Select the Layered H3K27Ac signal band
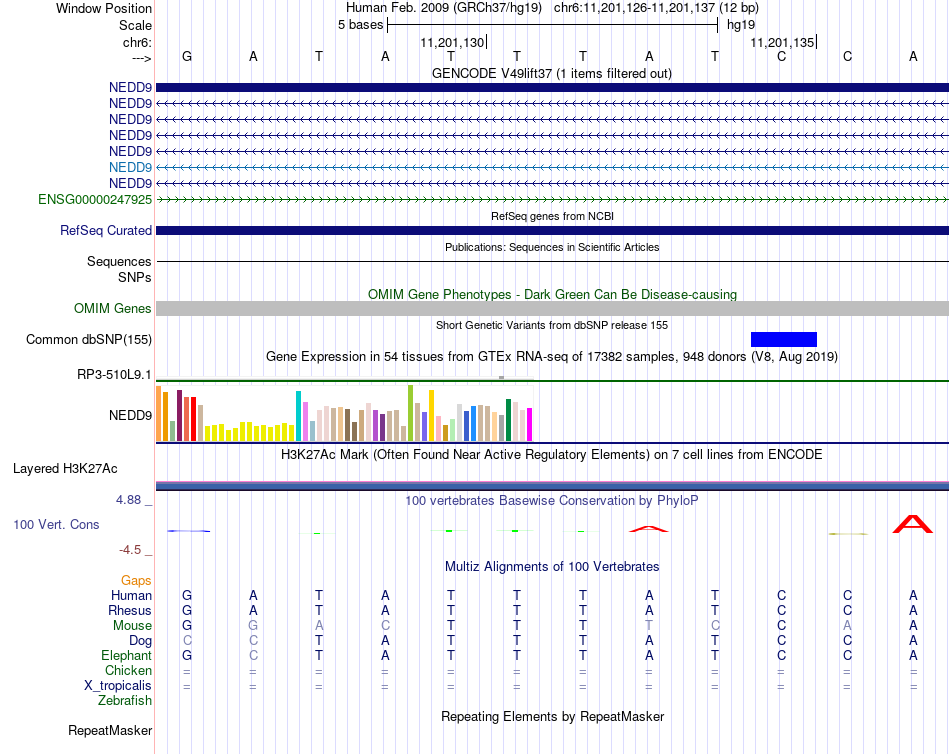 (552, 486)
